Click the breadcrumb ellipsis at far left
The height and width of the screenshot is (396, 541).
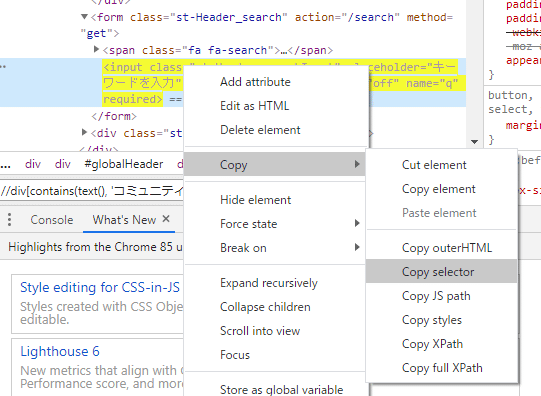click(5, 166)
